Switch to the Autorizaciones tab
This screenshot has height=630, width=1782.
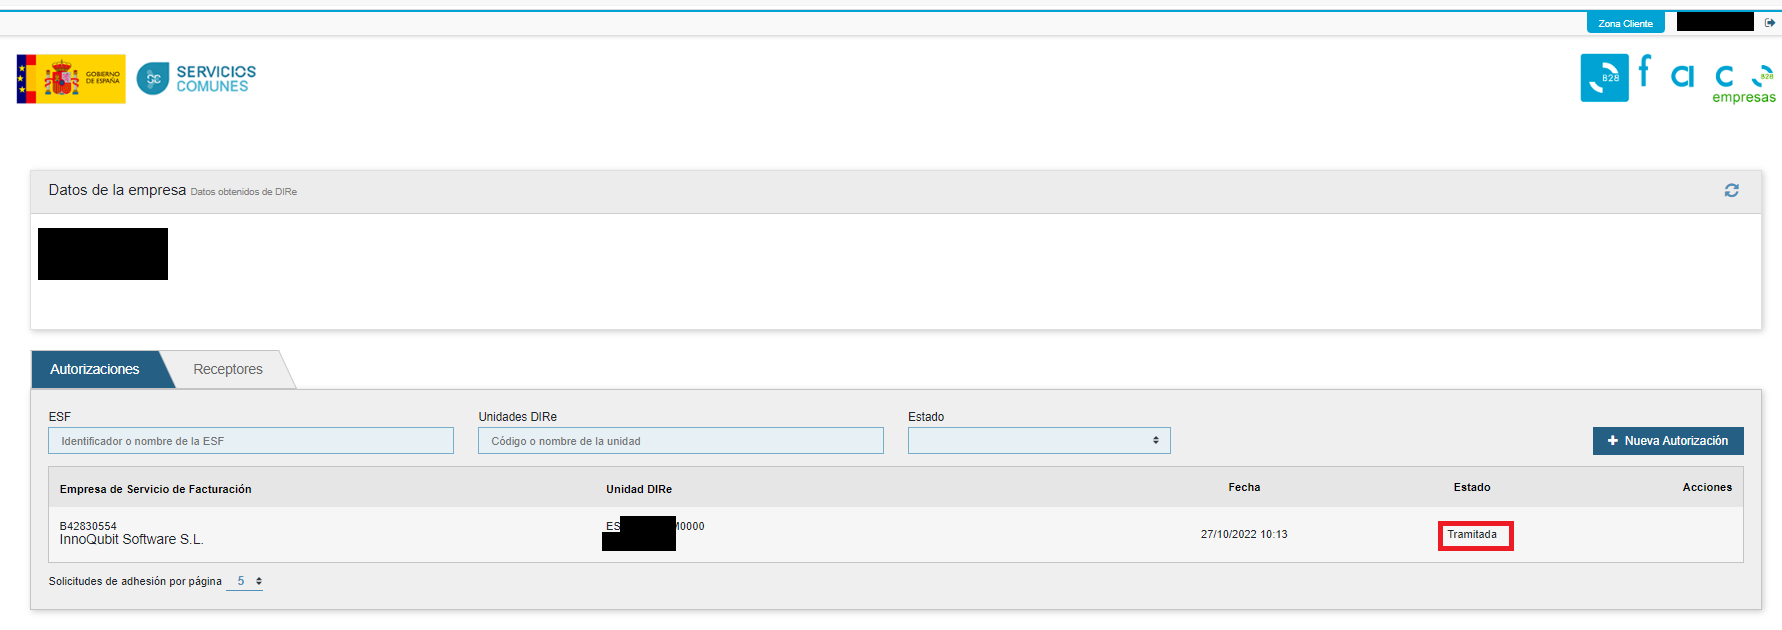(x=95, y=369)
